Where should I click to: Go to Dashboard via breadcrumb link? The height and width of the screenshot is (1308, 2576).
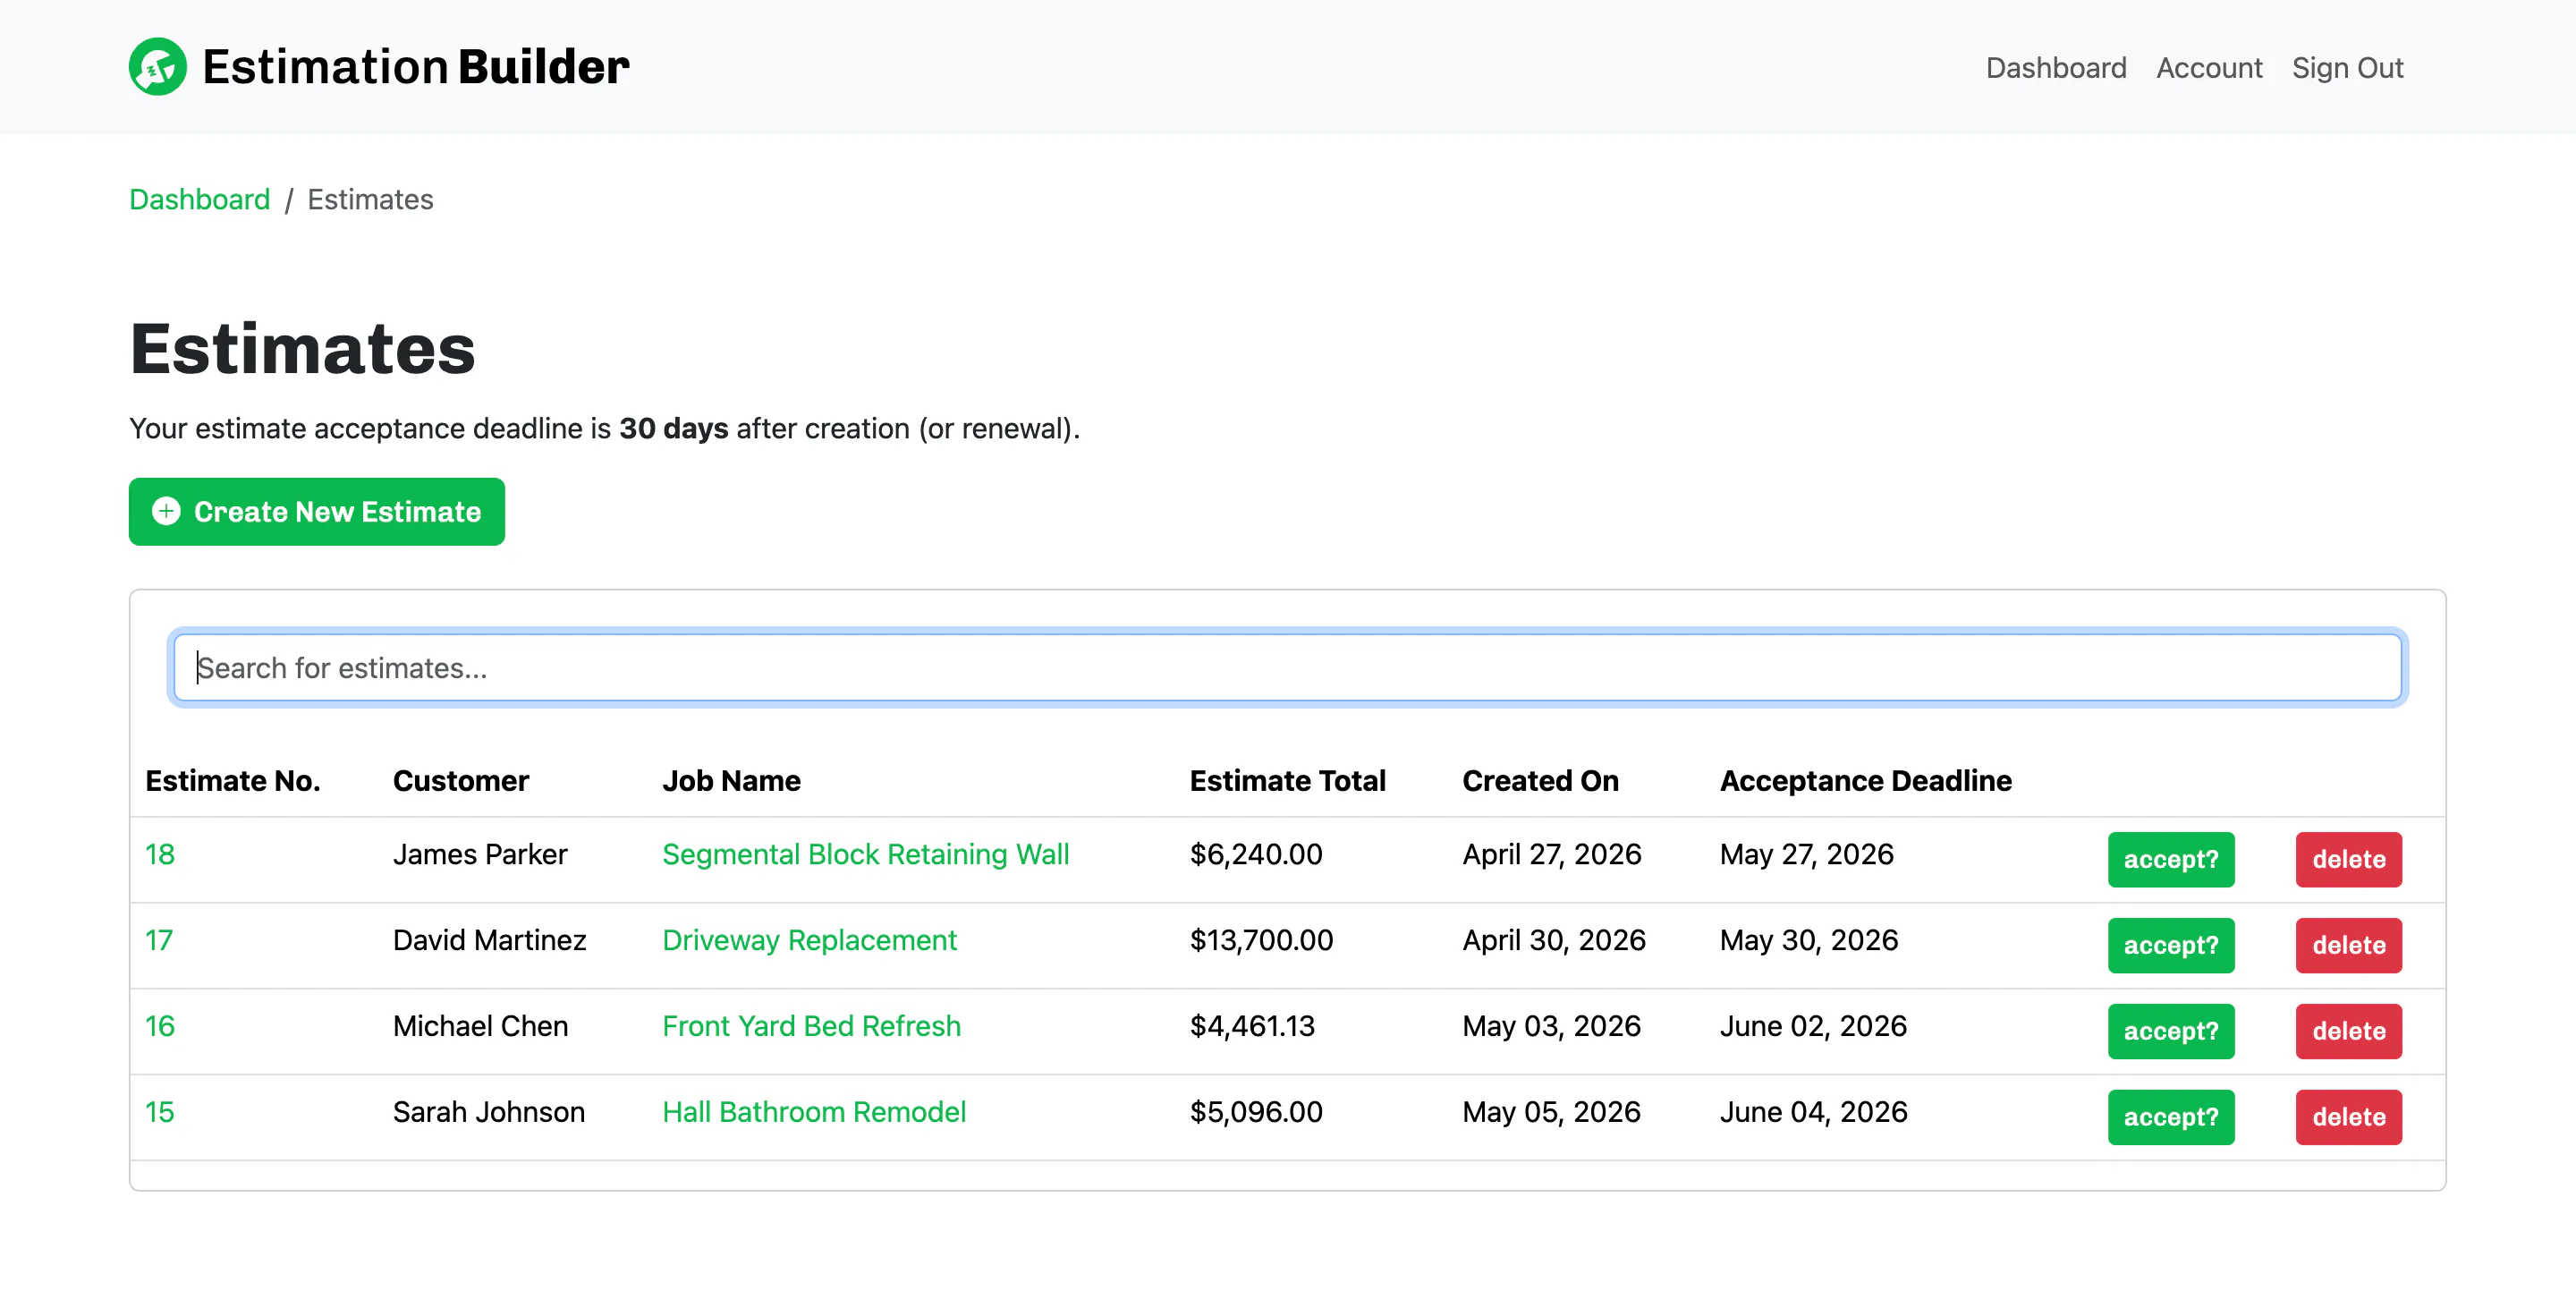(x=200, y=199)
